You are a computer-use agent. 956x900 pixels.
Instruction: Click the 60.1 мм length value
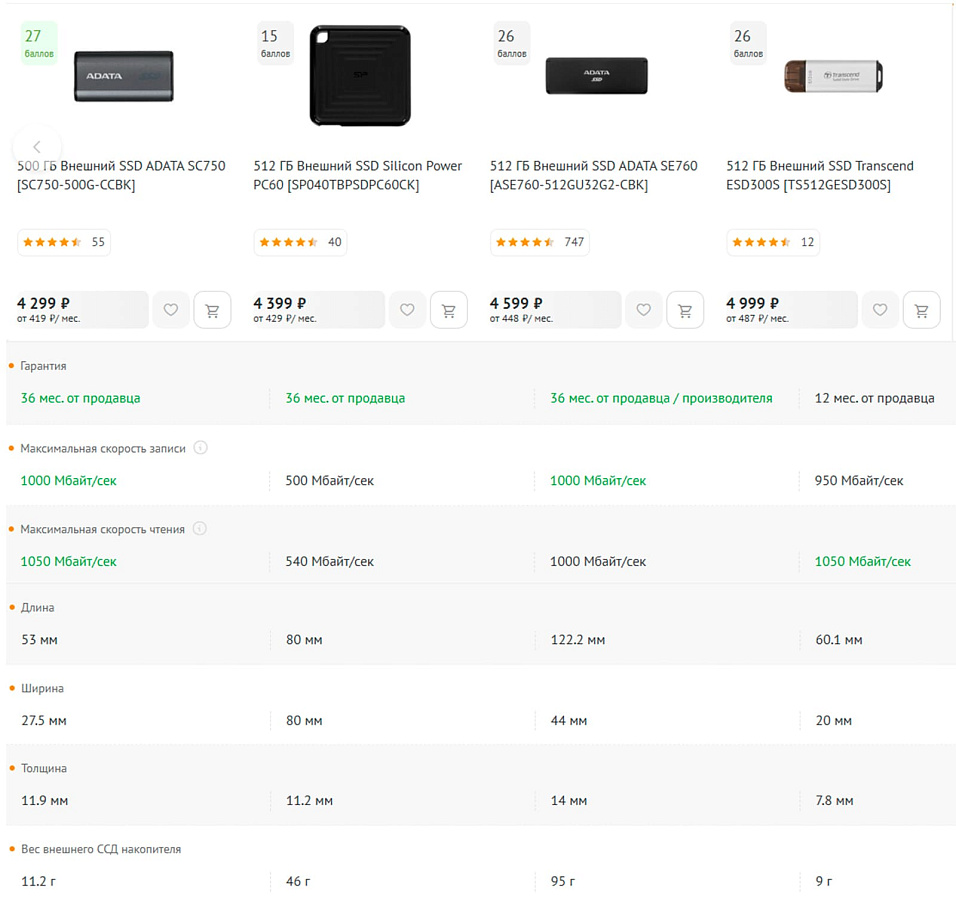(839, 640)
